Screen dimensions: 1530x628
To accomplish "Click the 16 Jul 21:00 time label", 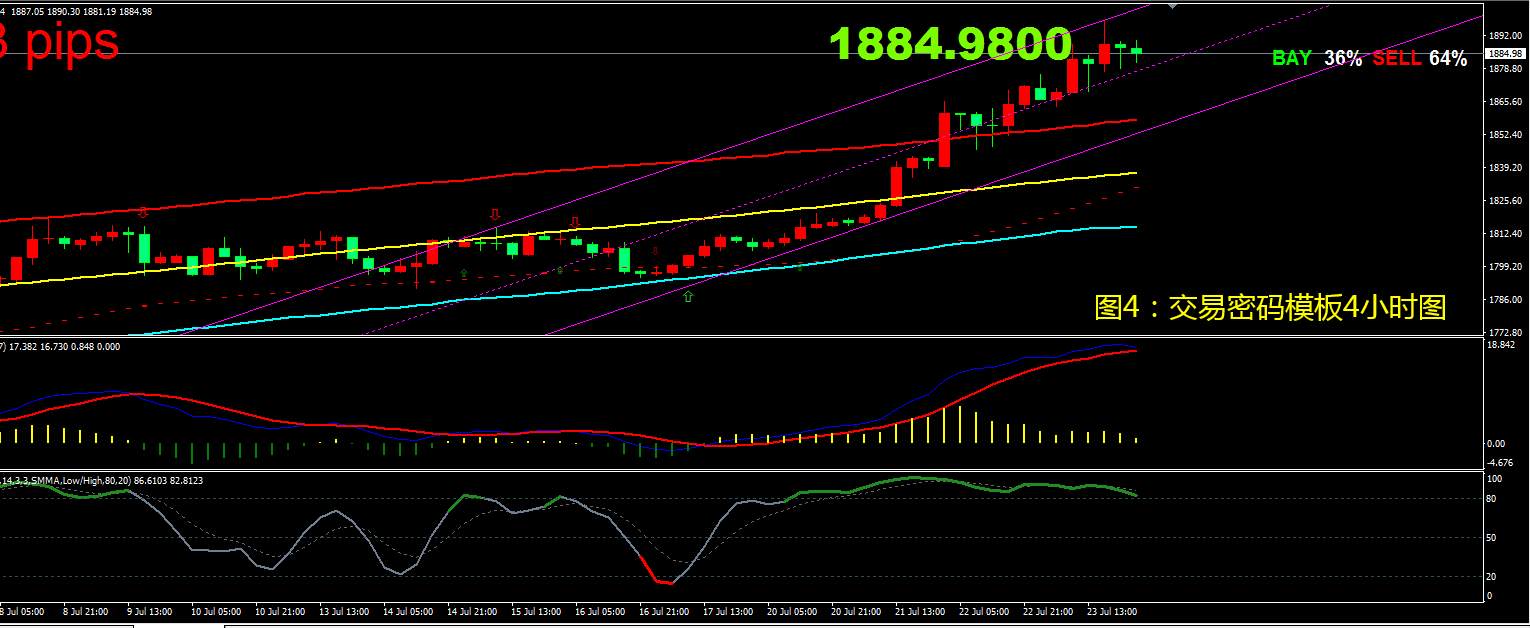I will [x=664, y=611].
